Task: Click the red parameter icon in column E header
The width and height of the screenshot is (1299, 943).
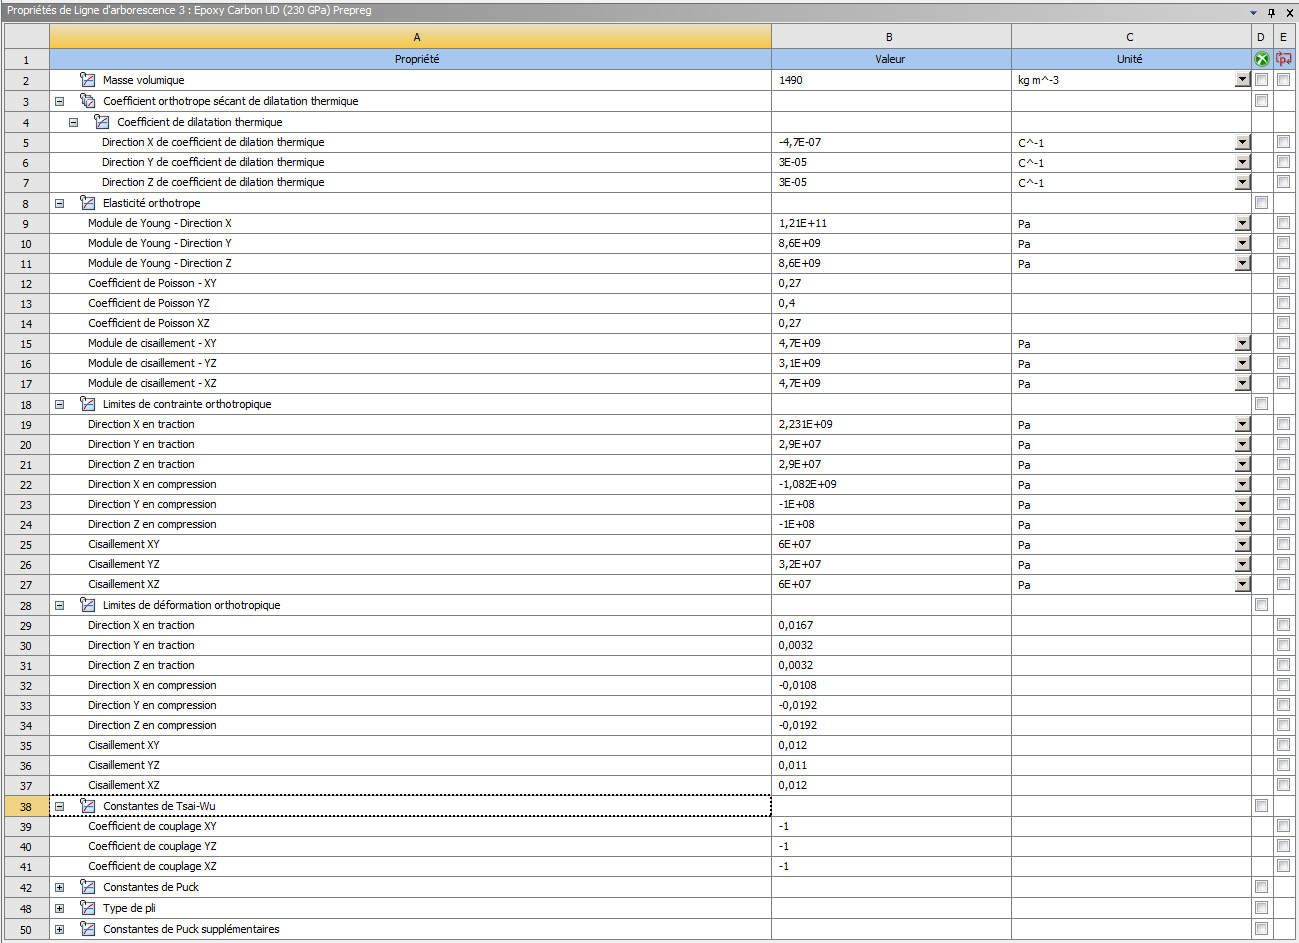Action: pyautogui.click(x=1283, y=59)
